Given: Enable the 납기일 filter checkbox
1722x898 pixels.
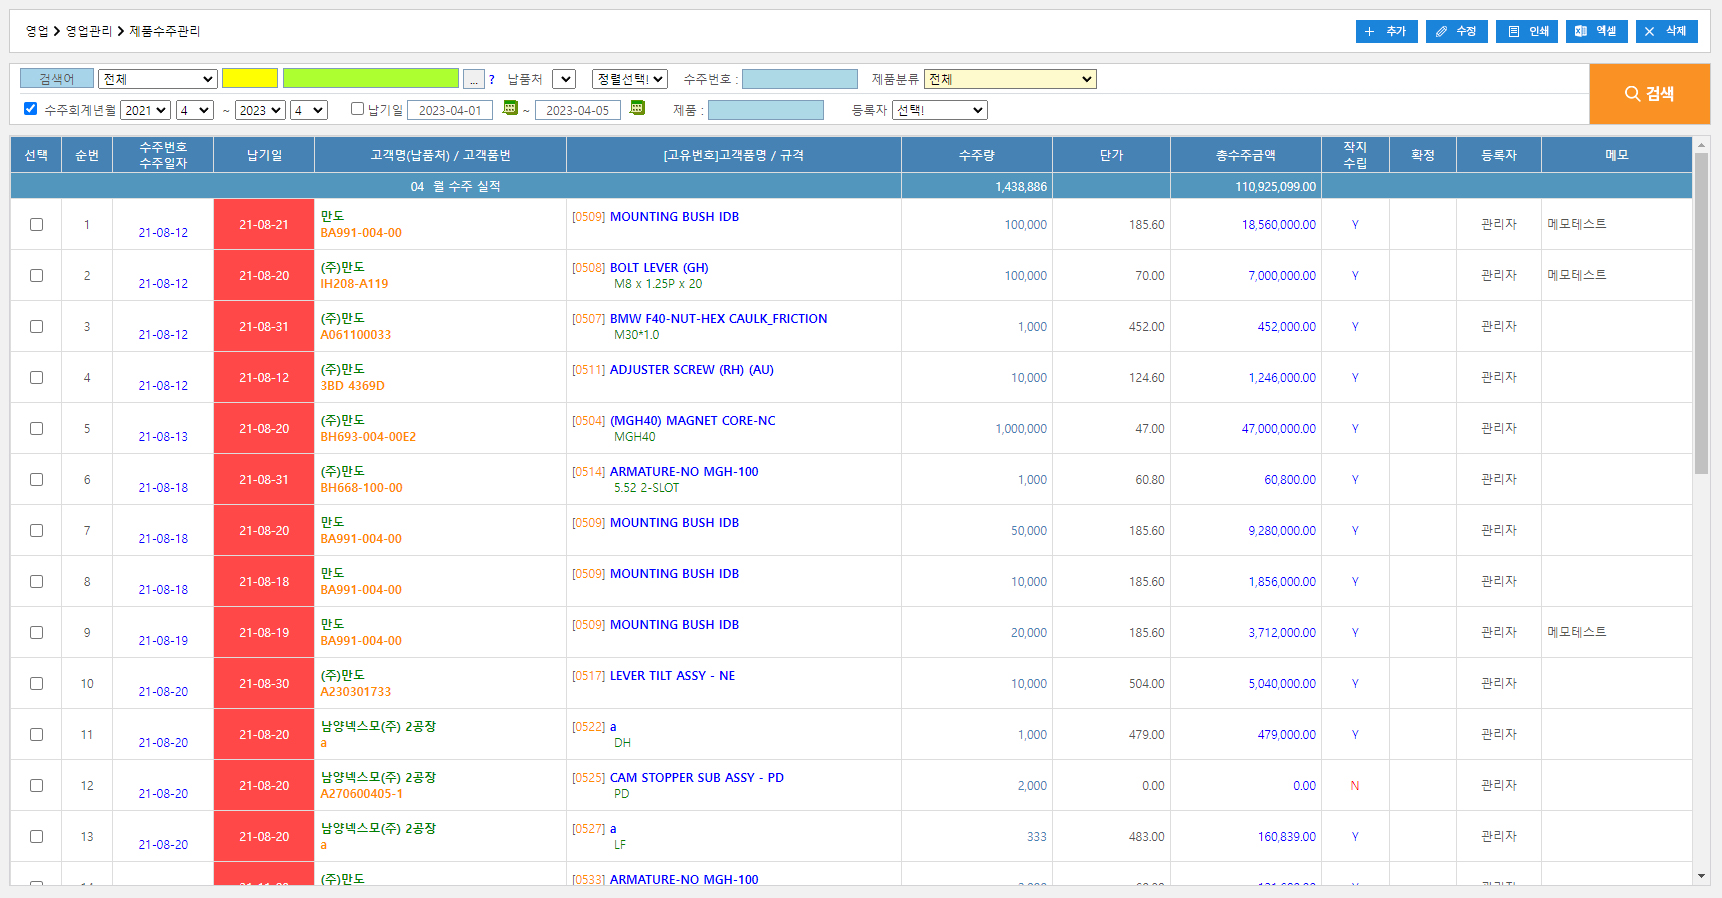Looking at the screenshot, I should pos(357,109).
